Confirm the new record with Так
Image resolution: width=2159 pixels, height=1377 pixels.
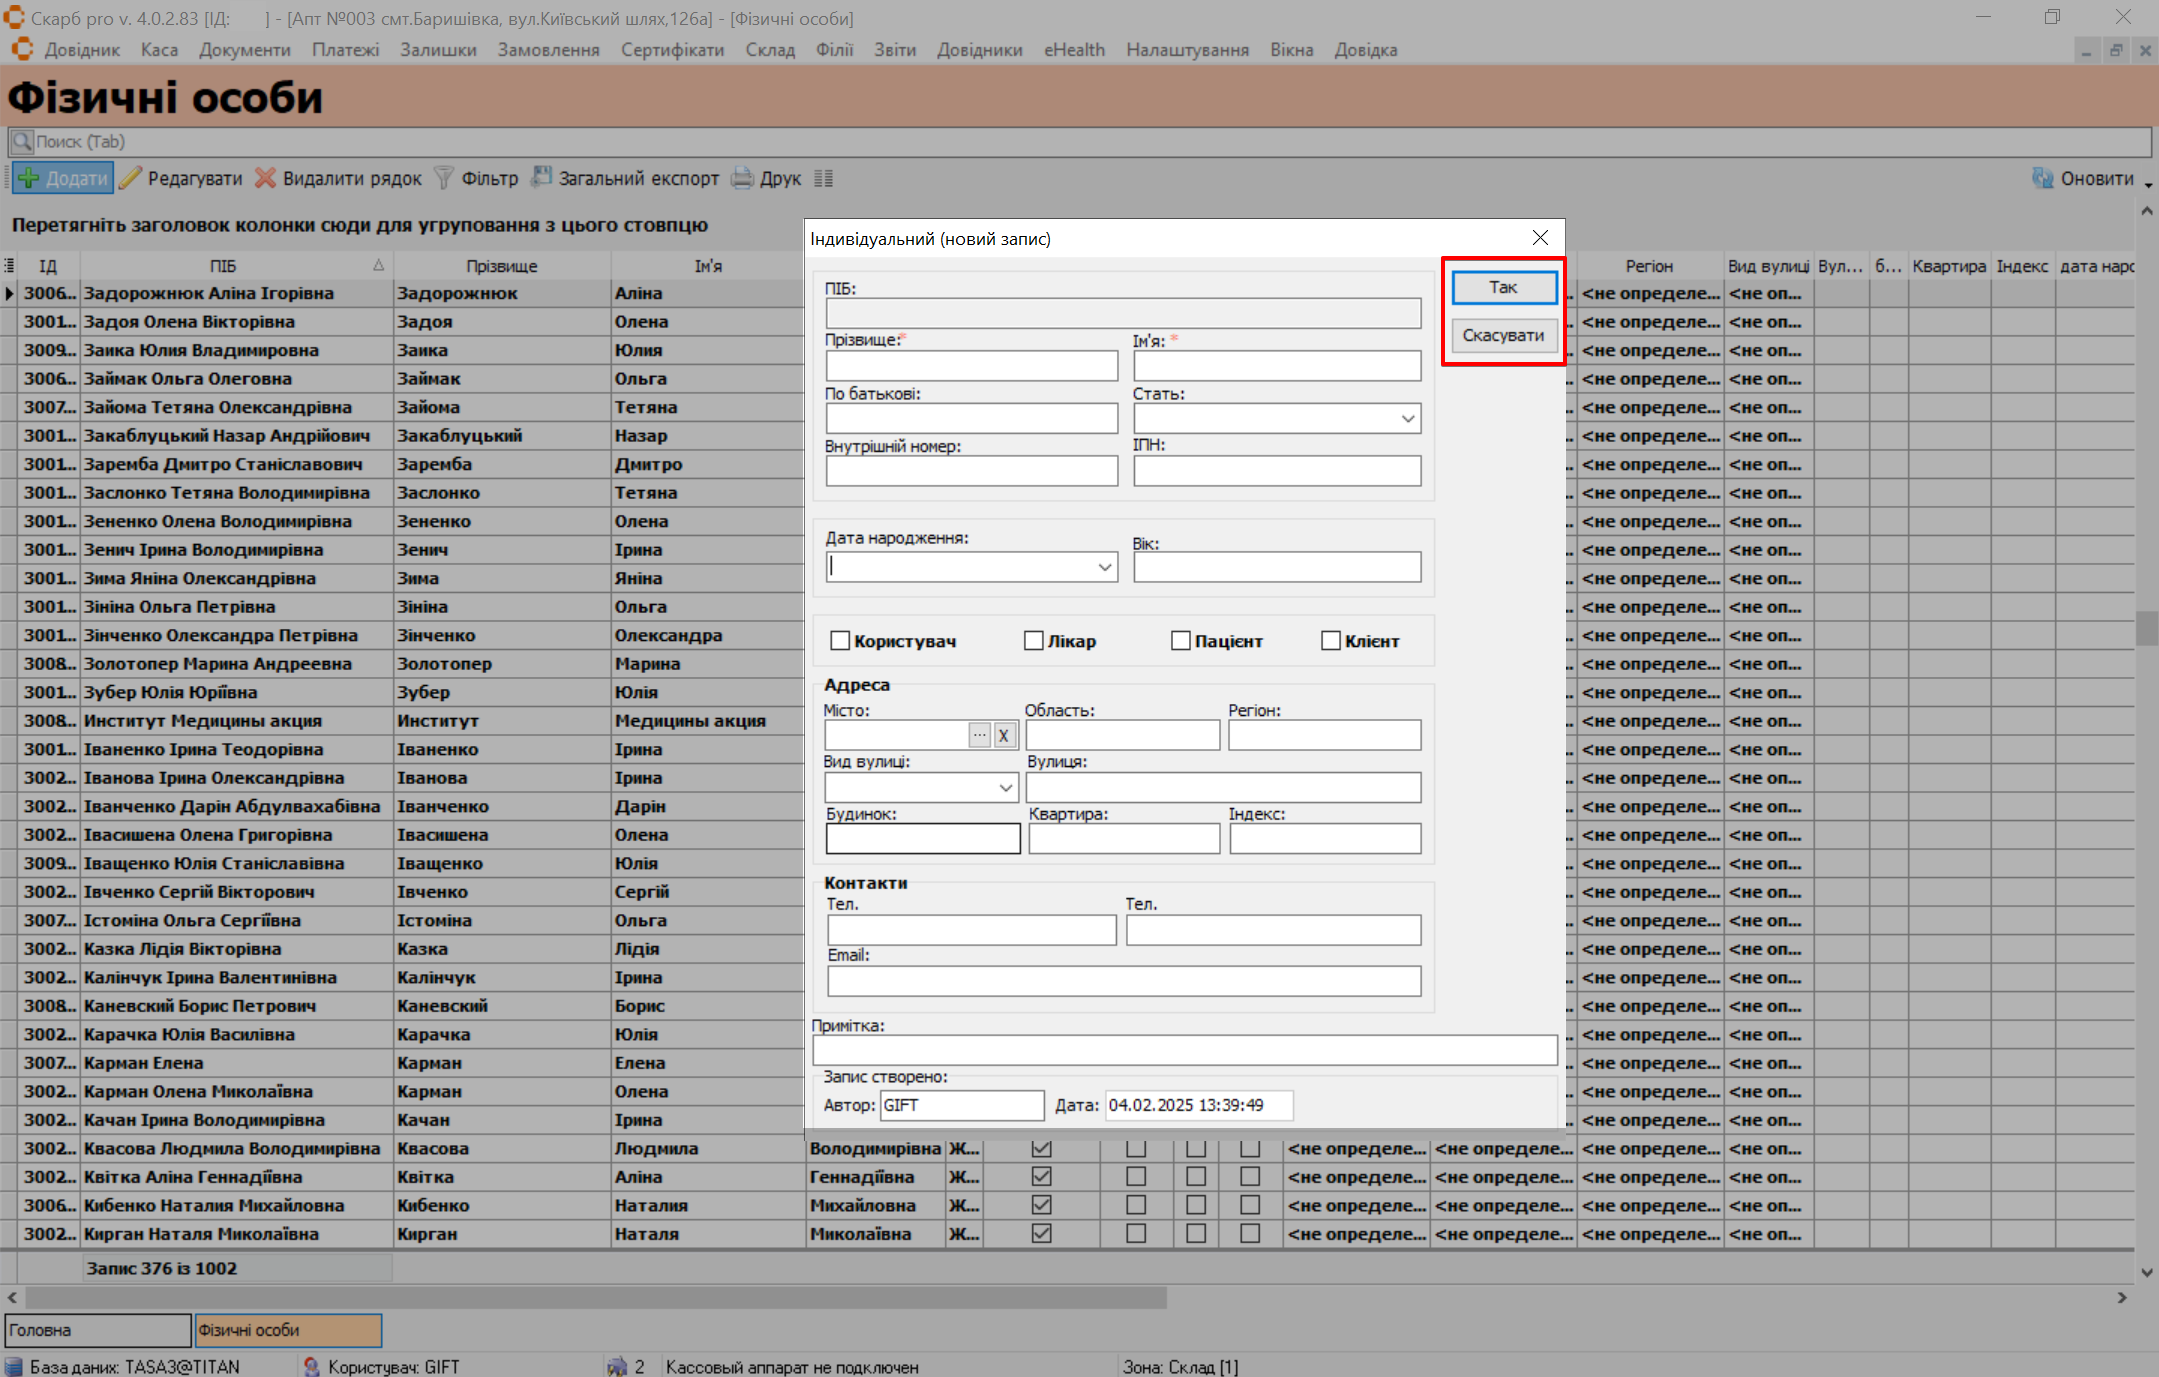pos(1503,288)
